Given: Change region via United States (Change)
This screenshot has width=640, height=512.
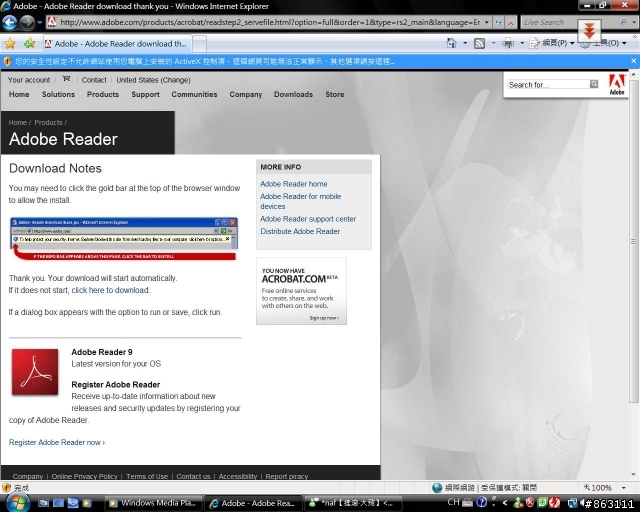Looking at the screenshot, I should [153, 80].
